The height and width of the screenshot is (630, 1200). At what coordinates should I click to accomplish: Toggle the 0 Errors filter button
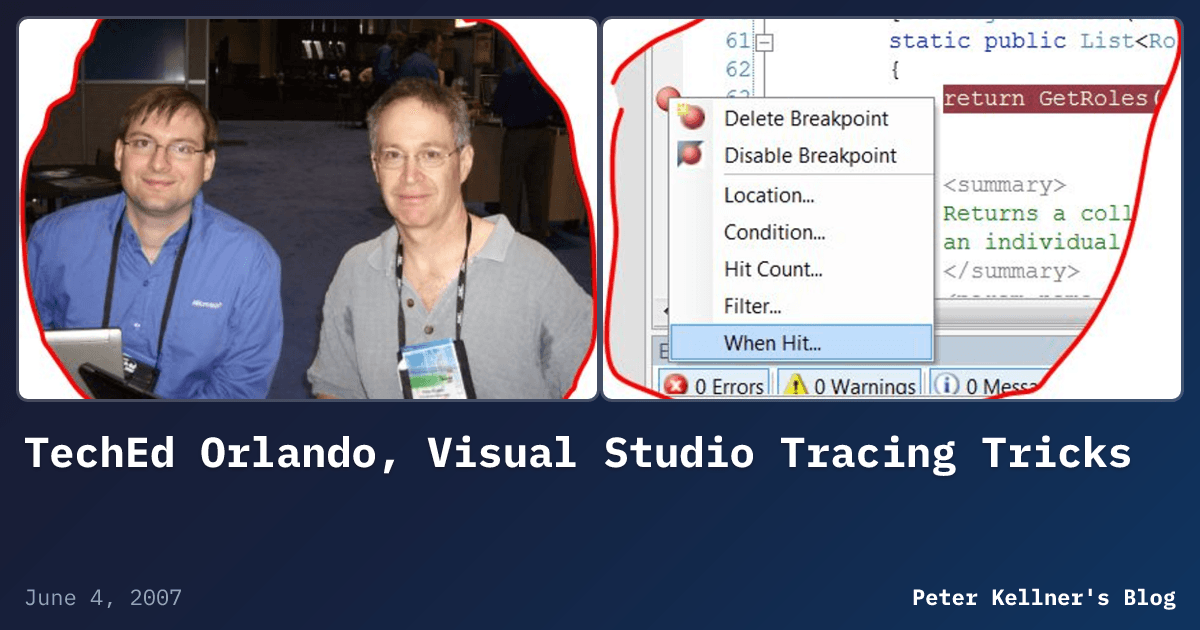[714, 385]
